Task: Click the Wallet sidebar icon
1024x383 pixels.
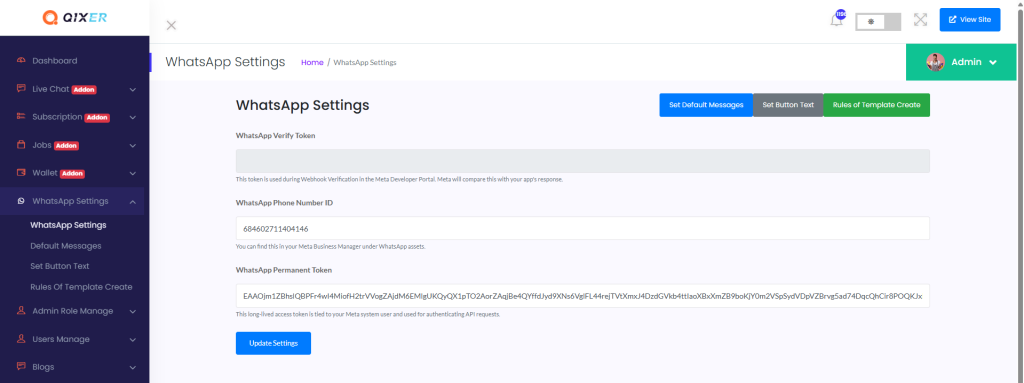Action: pos(21,173)
